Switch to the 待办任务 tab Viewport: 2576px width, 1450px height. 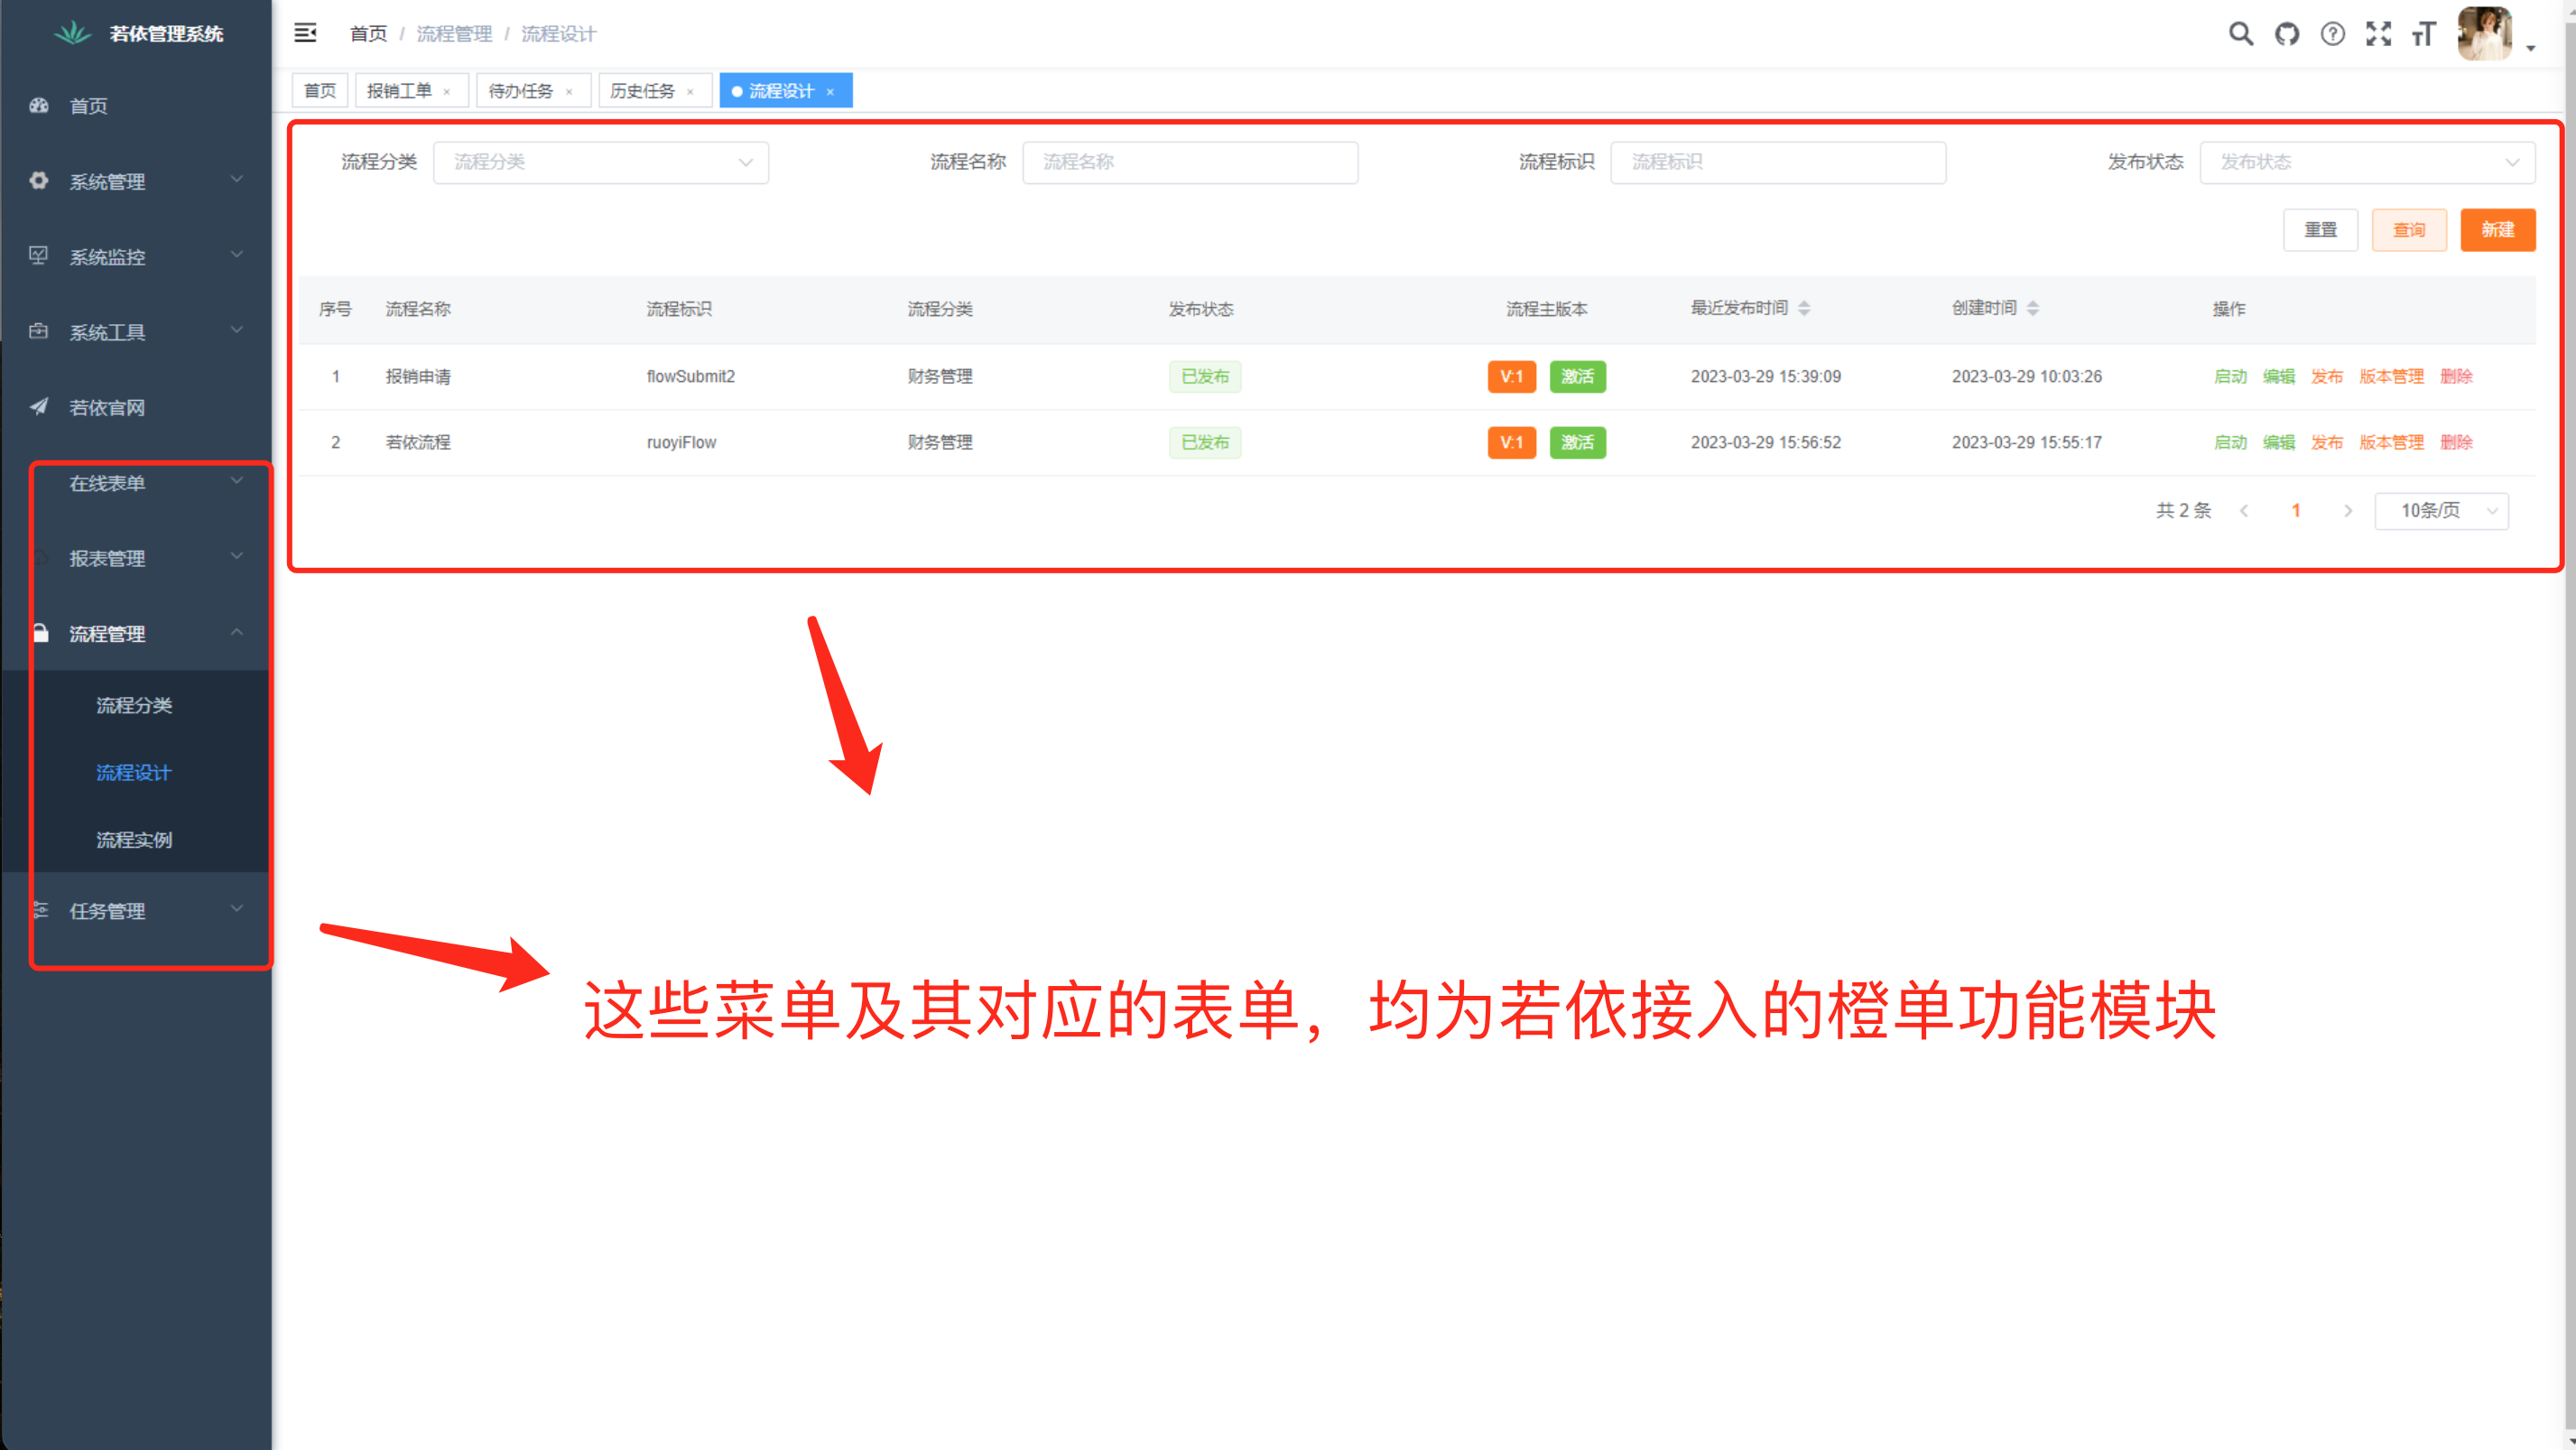520,91
